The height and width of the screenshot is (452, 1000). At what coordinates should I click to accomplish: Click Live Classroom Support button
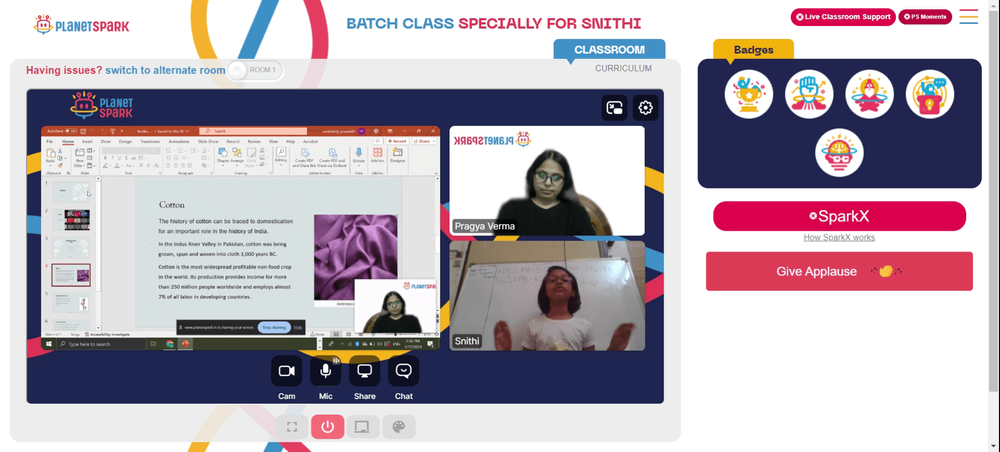[842, 17]
